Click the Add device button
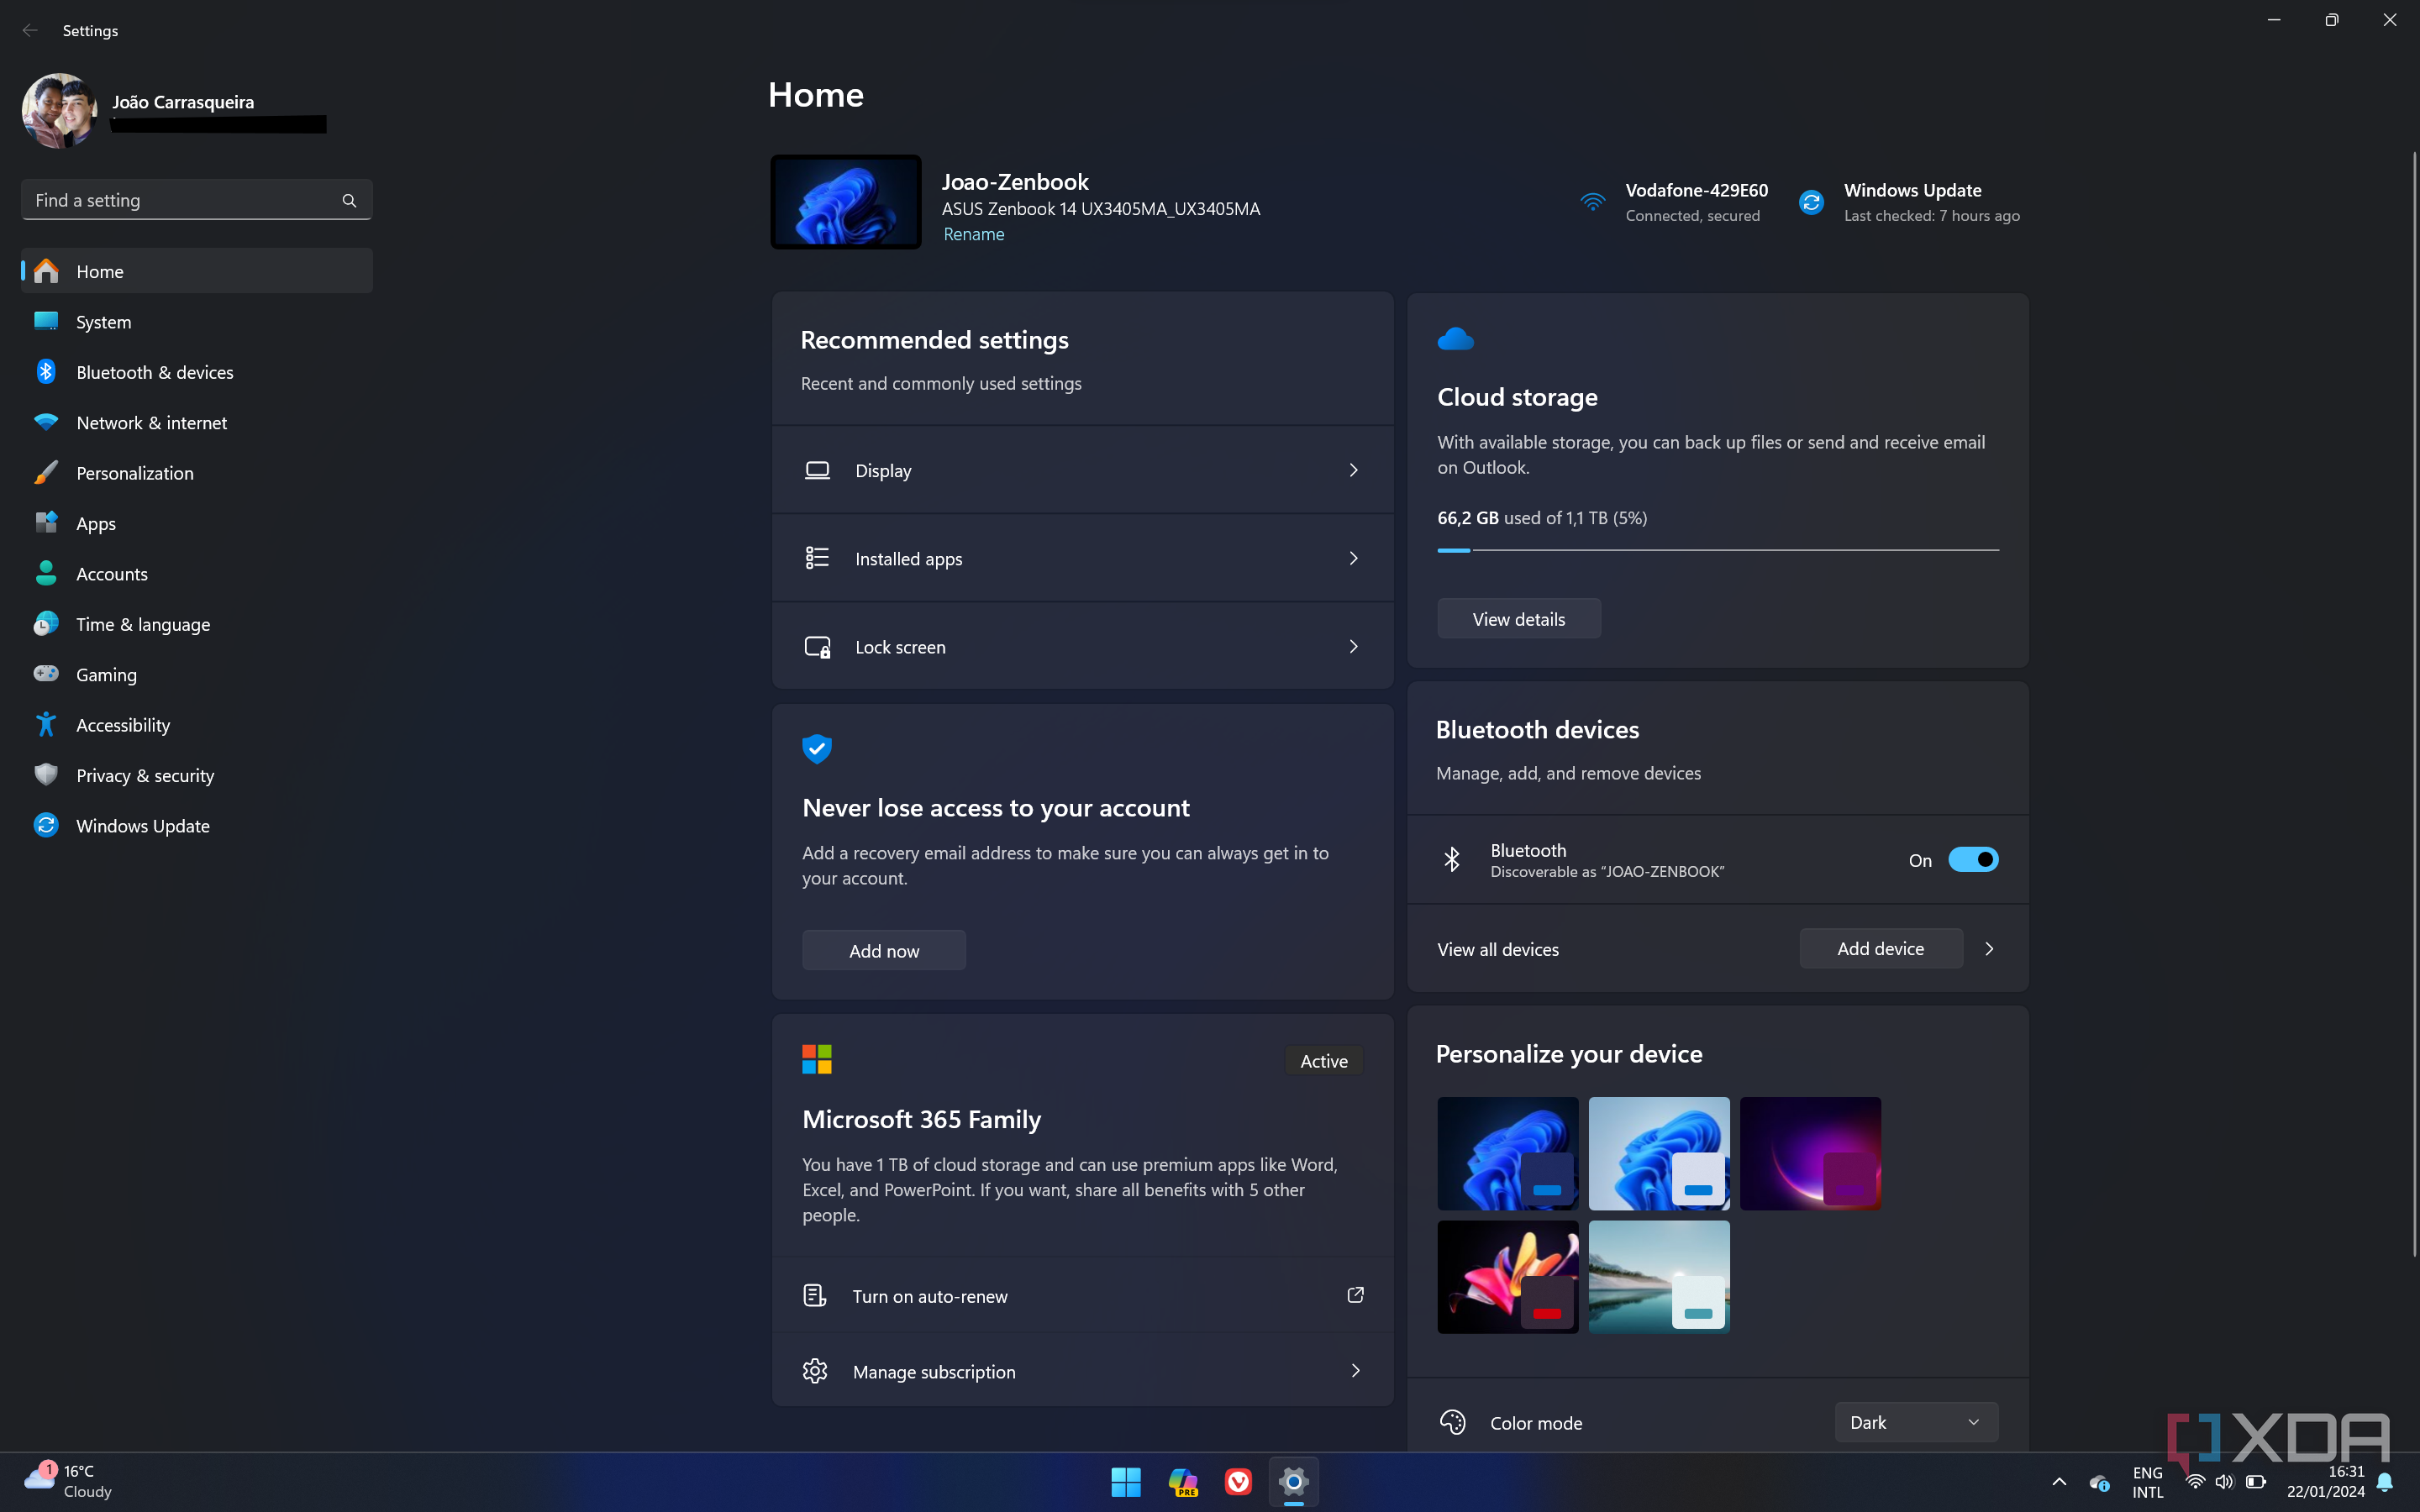The image size is (2420, 1512). point(1881,949)
